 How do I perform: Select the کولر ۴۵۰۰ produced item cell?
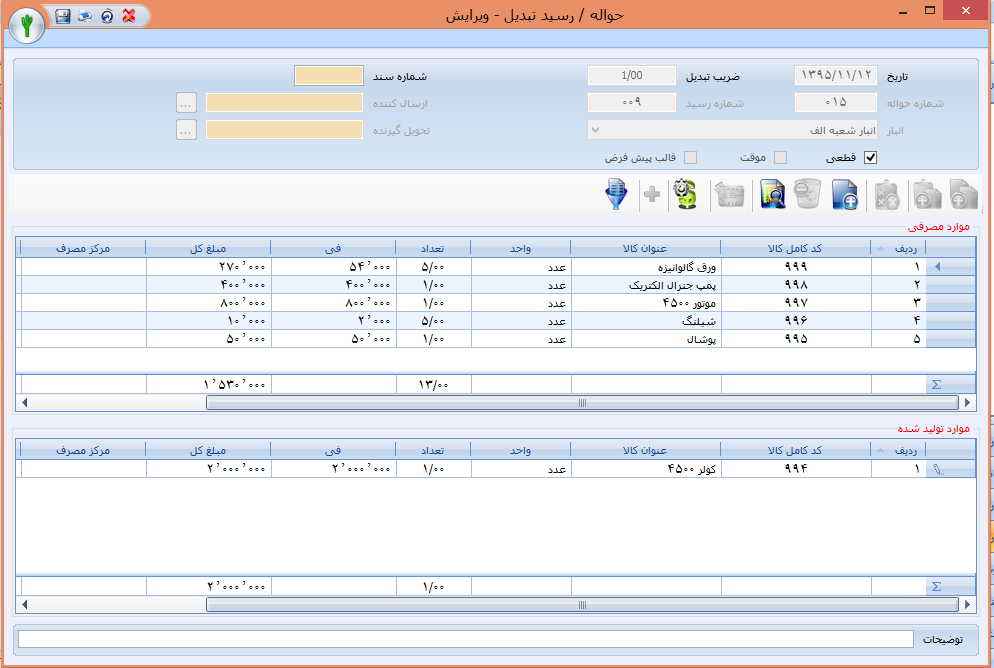coord(646,469)
